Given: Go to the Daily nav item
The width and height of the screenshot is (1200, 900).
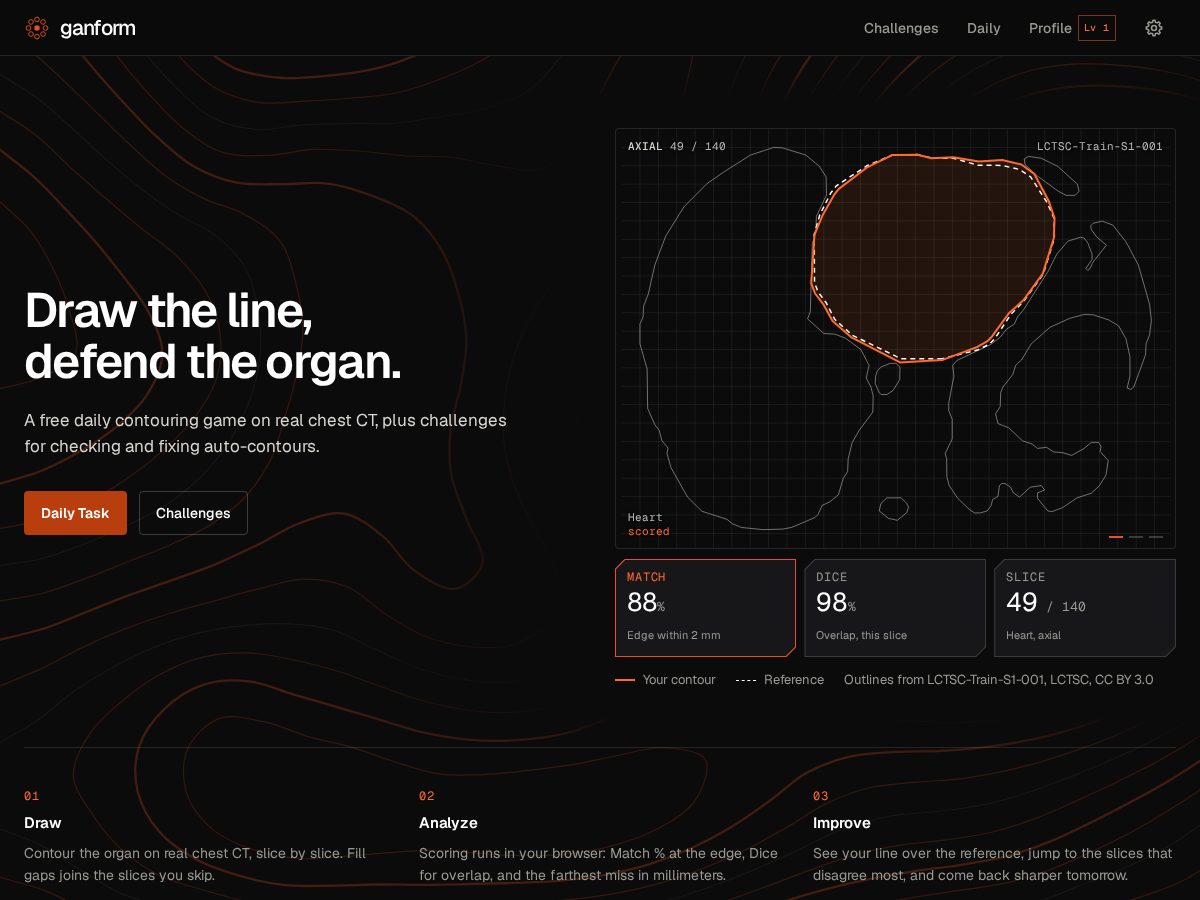Looking at the screenshot, I should pos(984,28).
